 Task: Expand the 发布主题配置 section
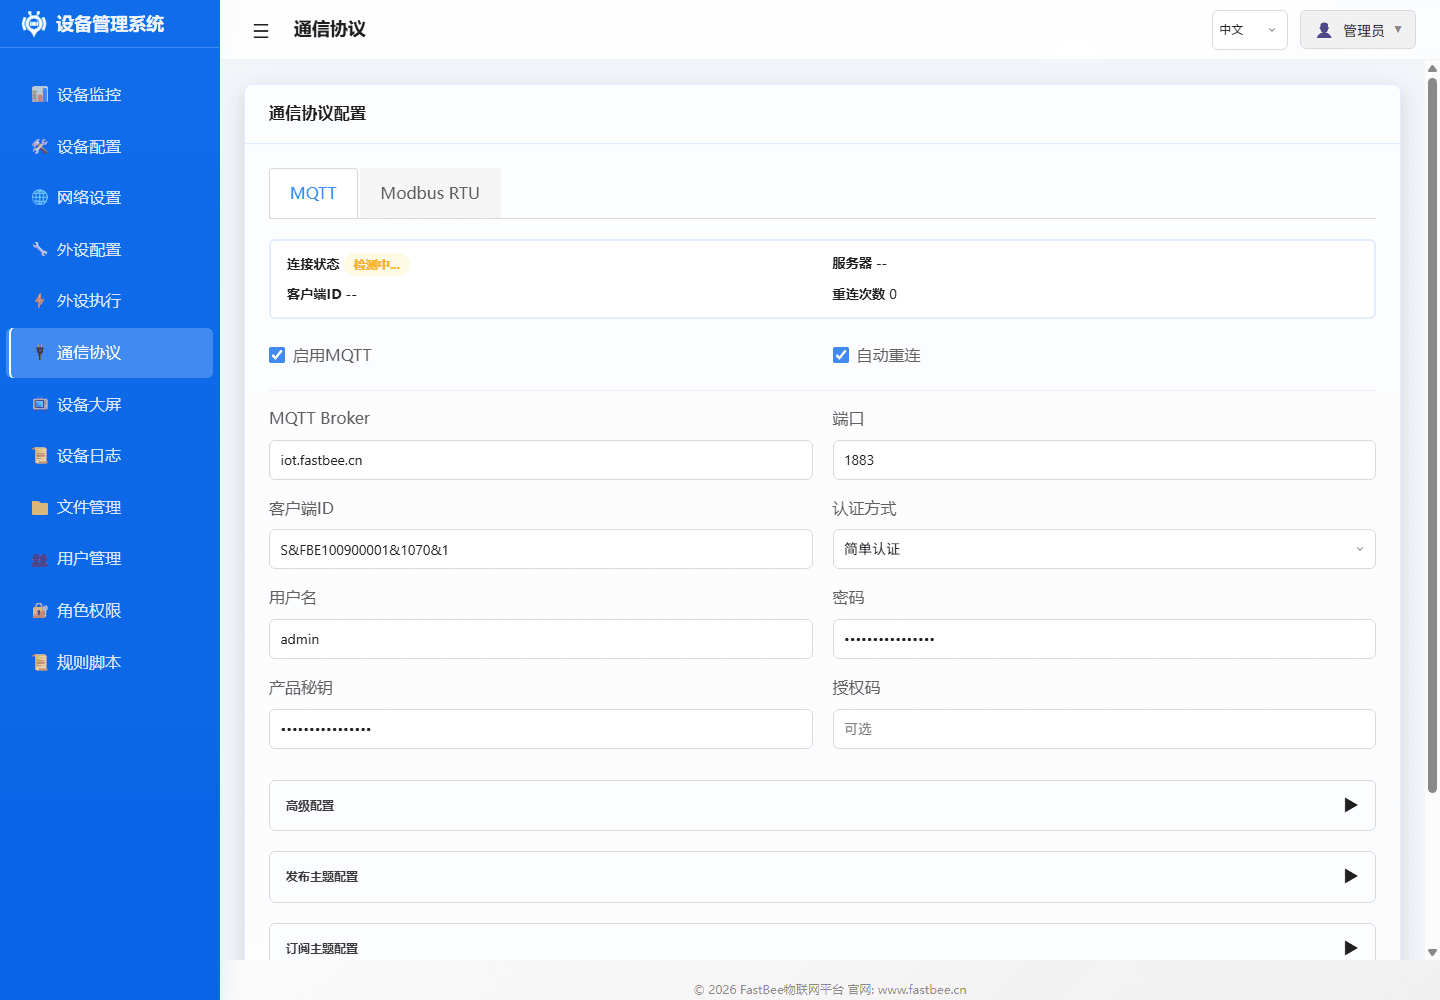coord(822,877)
